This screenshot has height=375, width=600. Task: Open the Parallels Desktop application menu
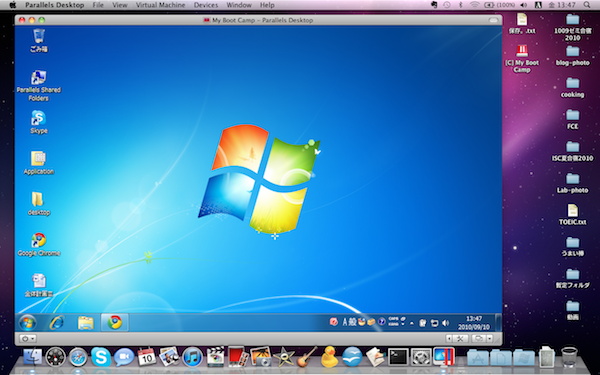[55, 5]
